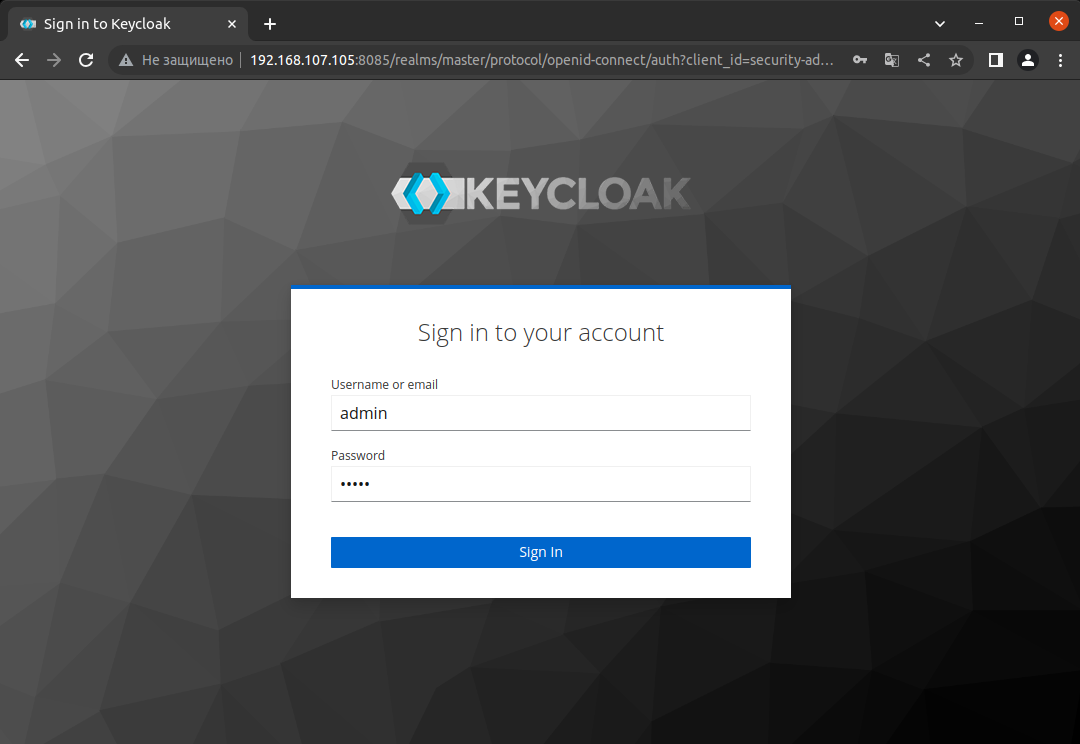Image resolution: width=1080 pixels, height=744 pixels.
Task: Go back to the previous page
Action: click(x=22, y=61)
